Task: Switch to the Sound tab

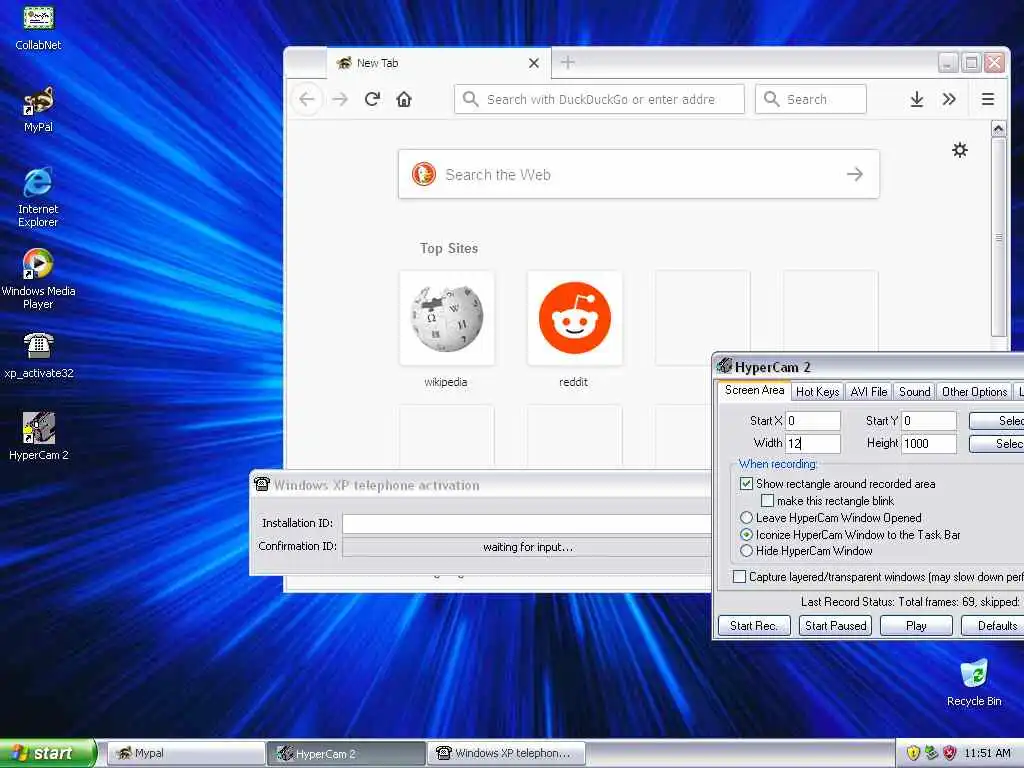Action: [914, 392]
